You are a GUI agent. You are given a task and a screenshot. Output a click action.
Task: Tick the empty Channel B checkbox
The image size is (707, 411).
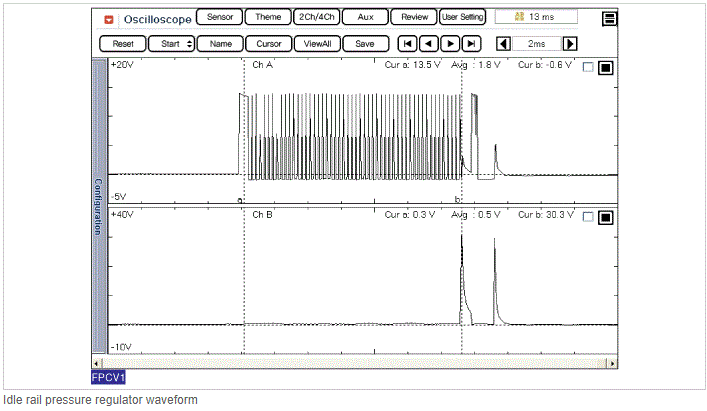tap(588, 216)
